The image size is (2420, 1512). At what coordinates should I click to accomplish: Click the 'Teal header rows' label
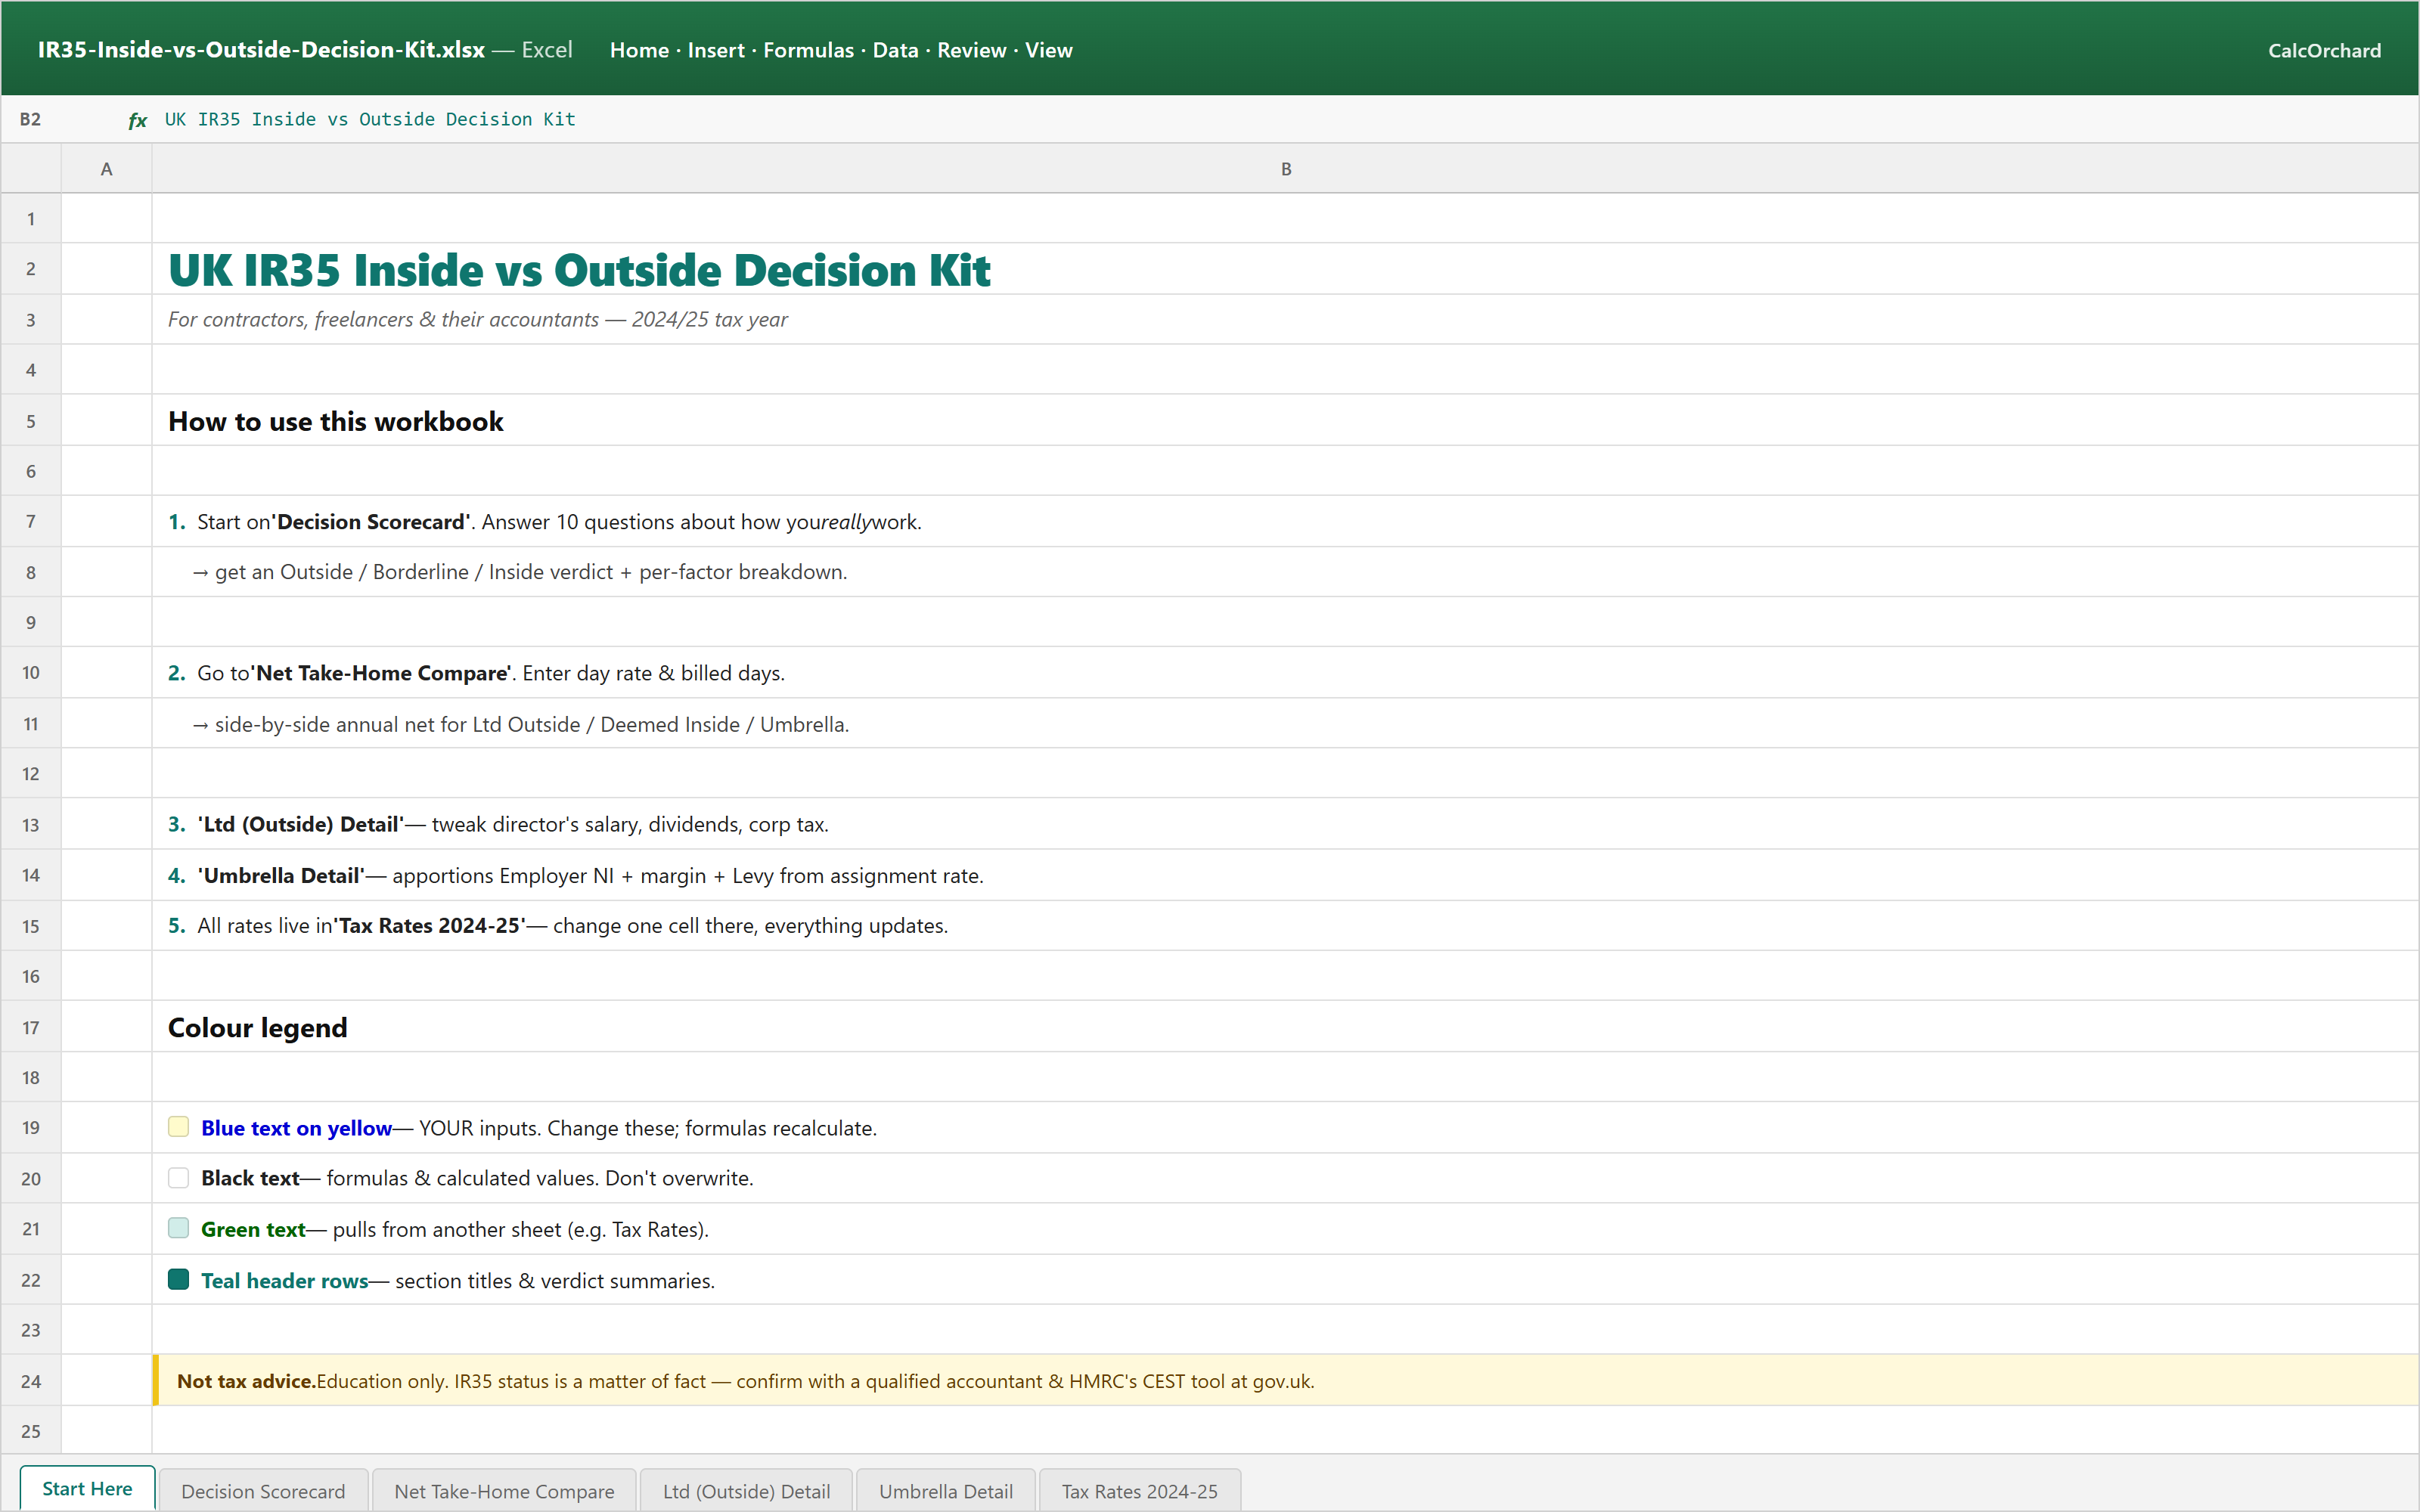[284, 1280]
